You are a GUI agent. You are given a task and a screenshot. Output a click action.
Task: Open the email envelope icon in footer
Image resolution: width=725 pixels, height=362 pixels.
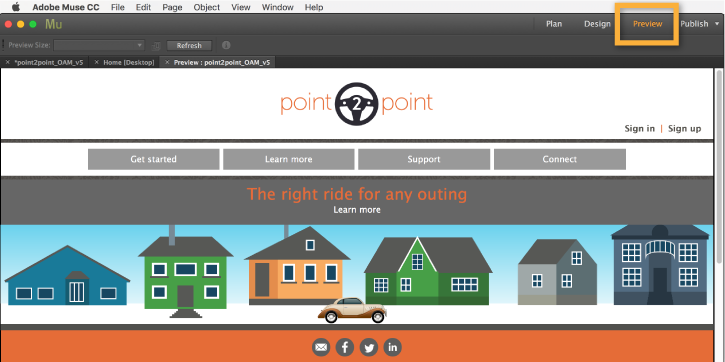tap(321, 347)
